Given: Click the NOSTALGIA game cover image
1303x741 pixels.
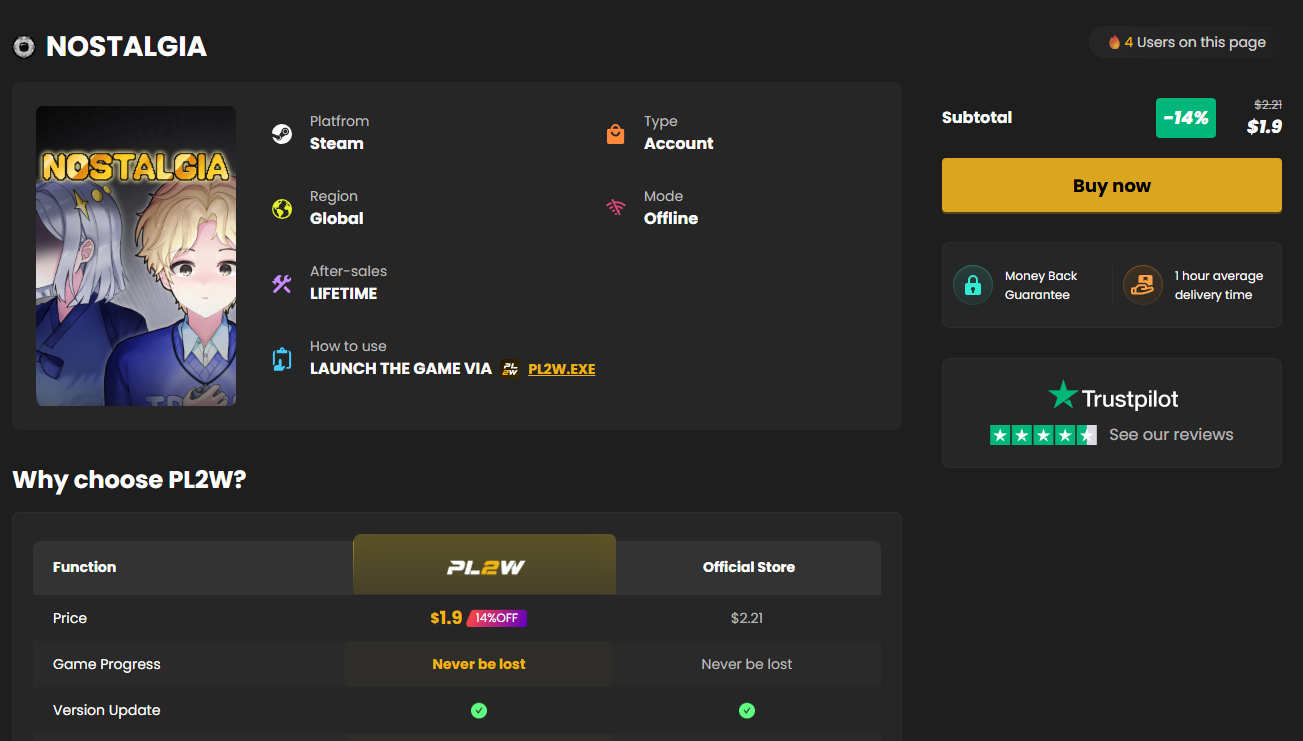Looking at the screenshot, I should point(136,256).
